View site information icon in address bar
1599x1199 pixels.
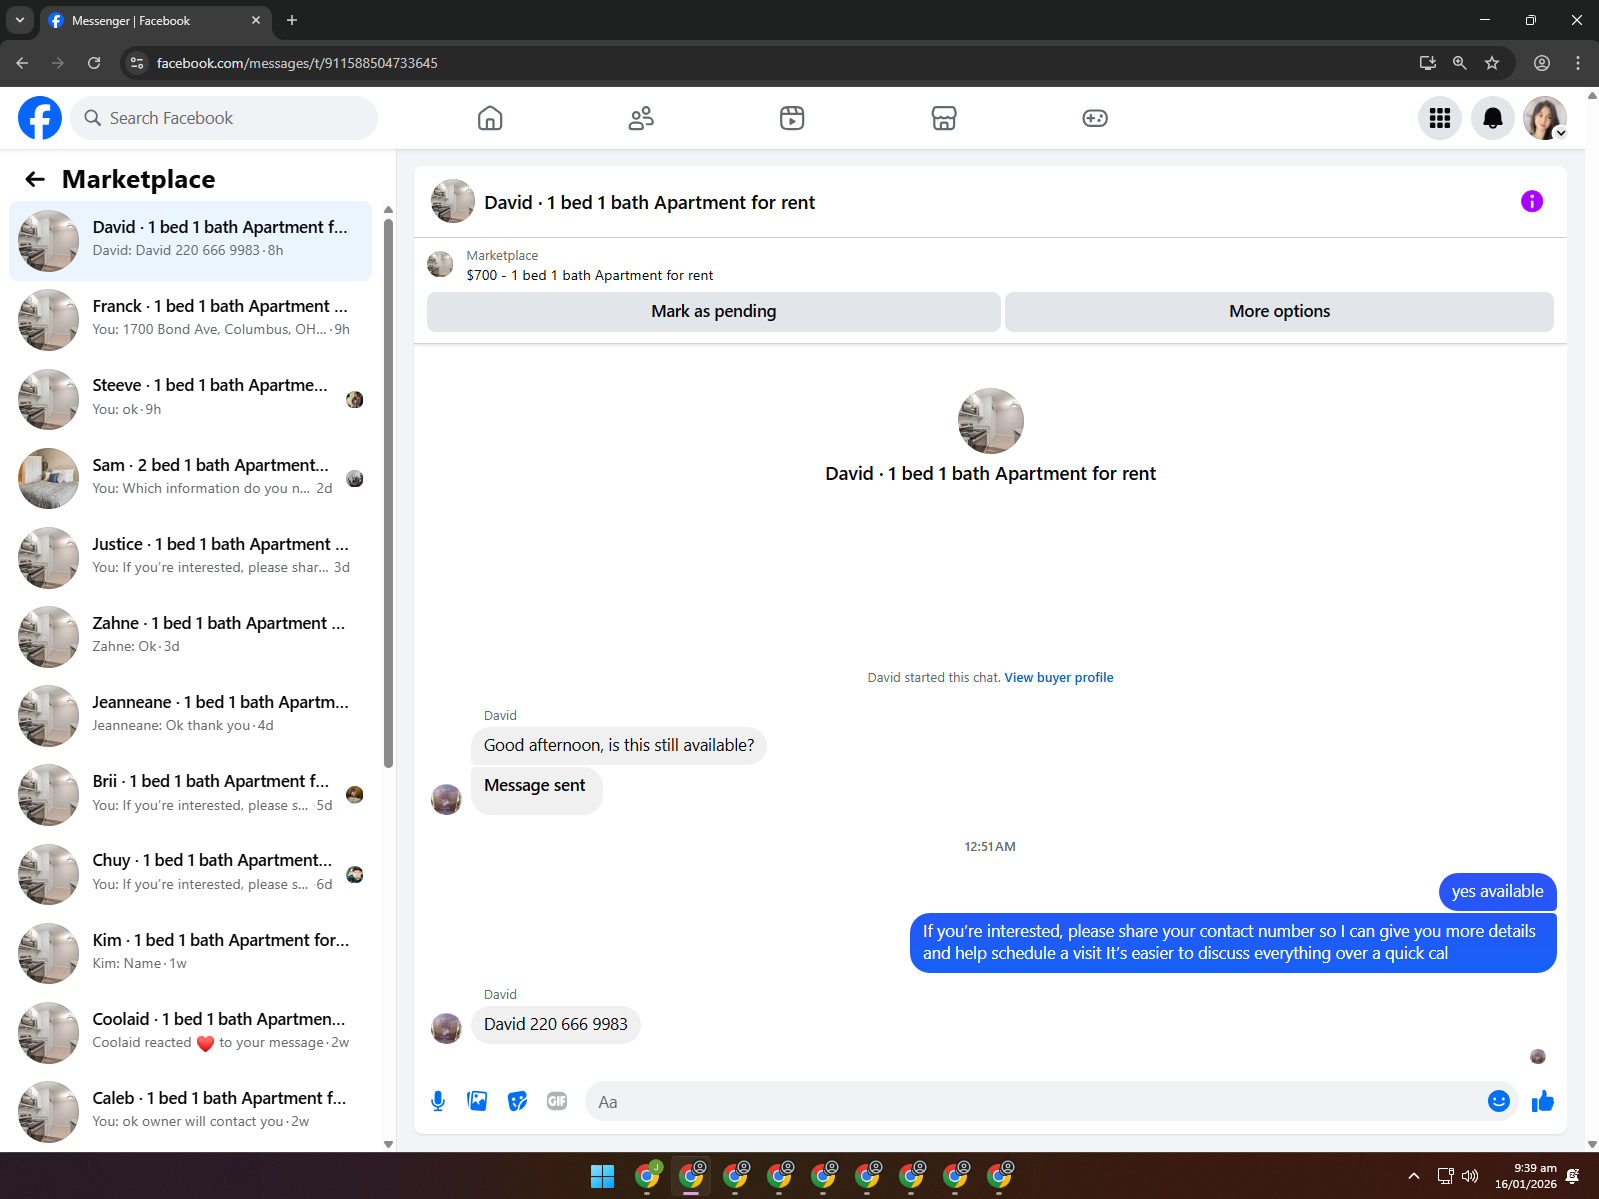coord(137,63)
